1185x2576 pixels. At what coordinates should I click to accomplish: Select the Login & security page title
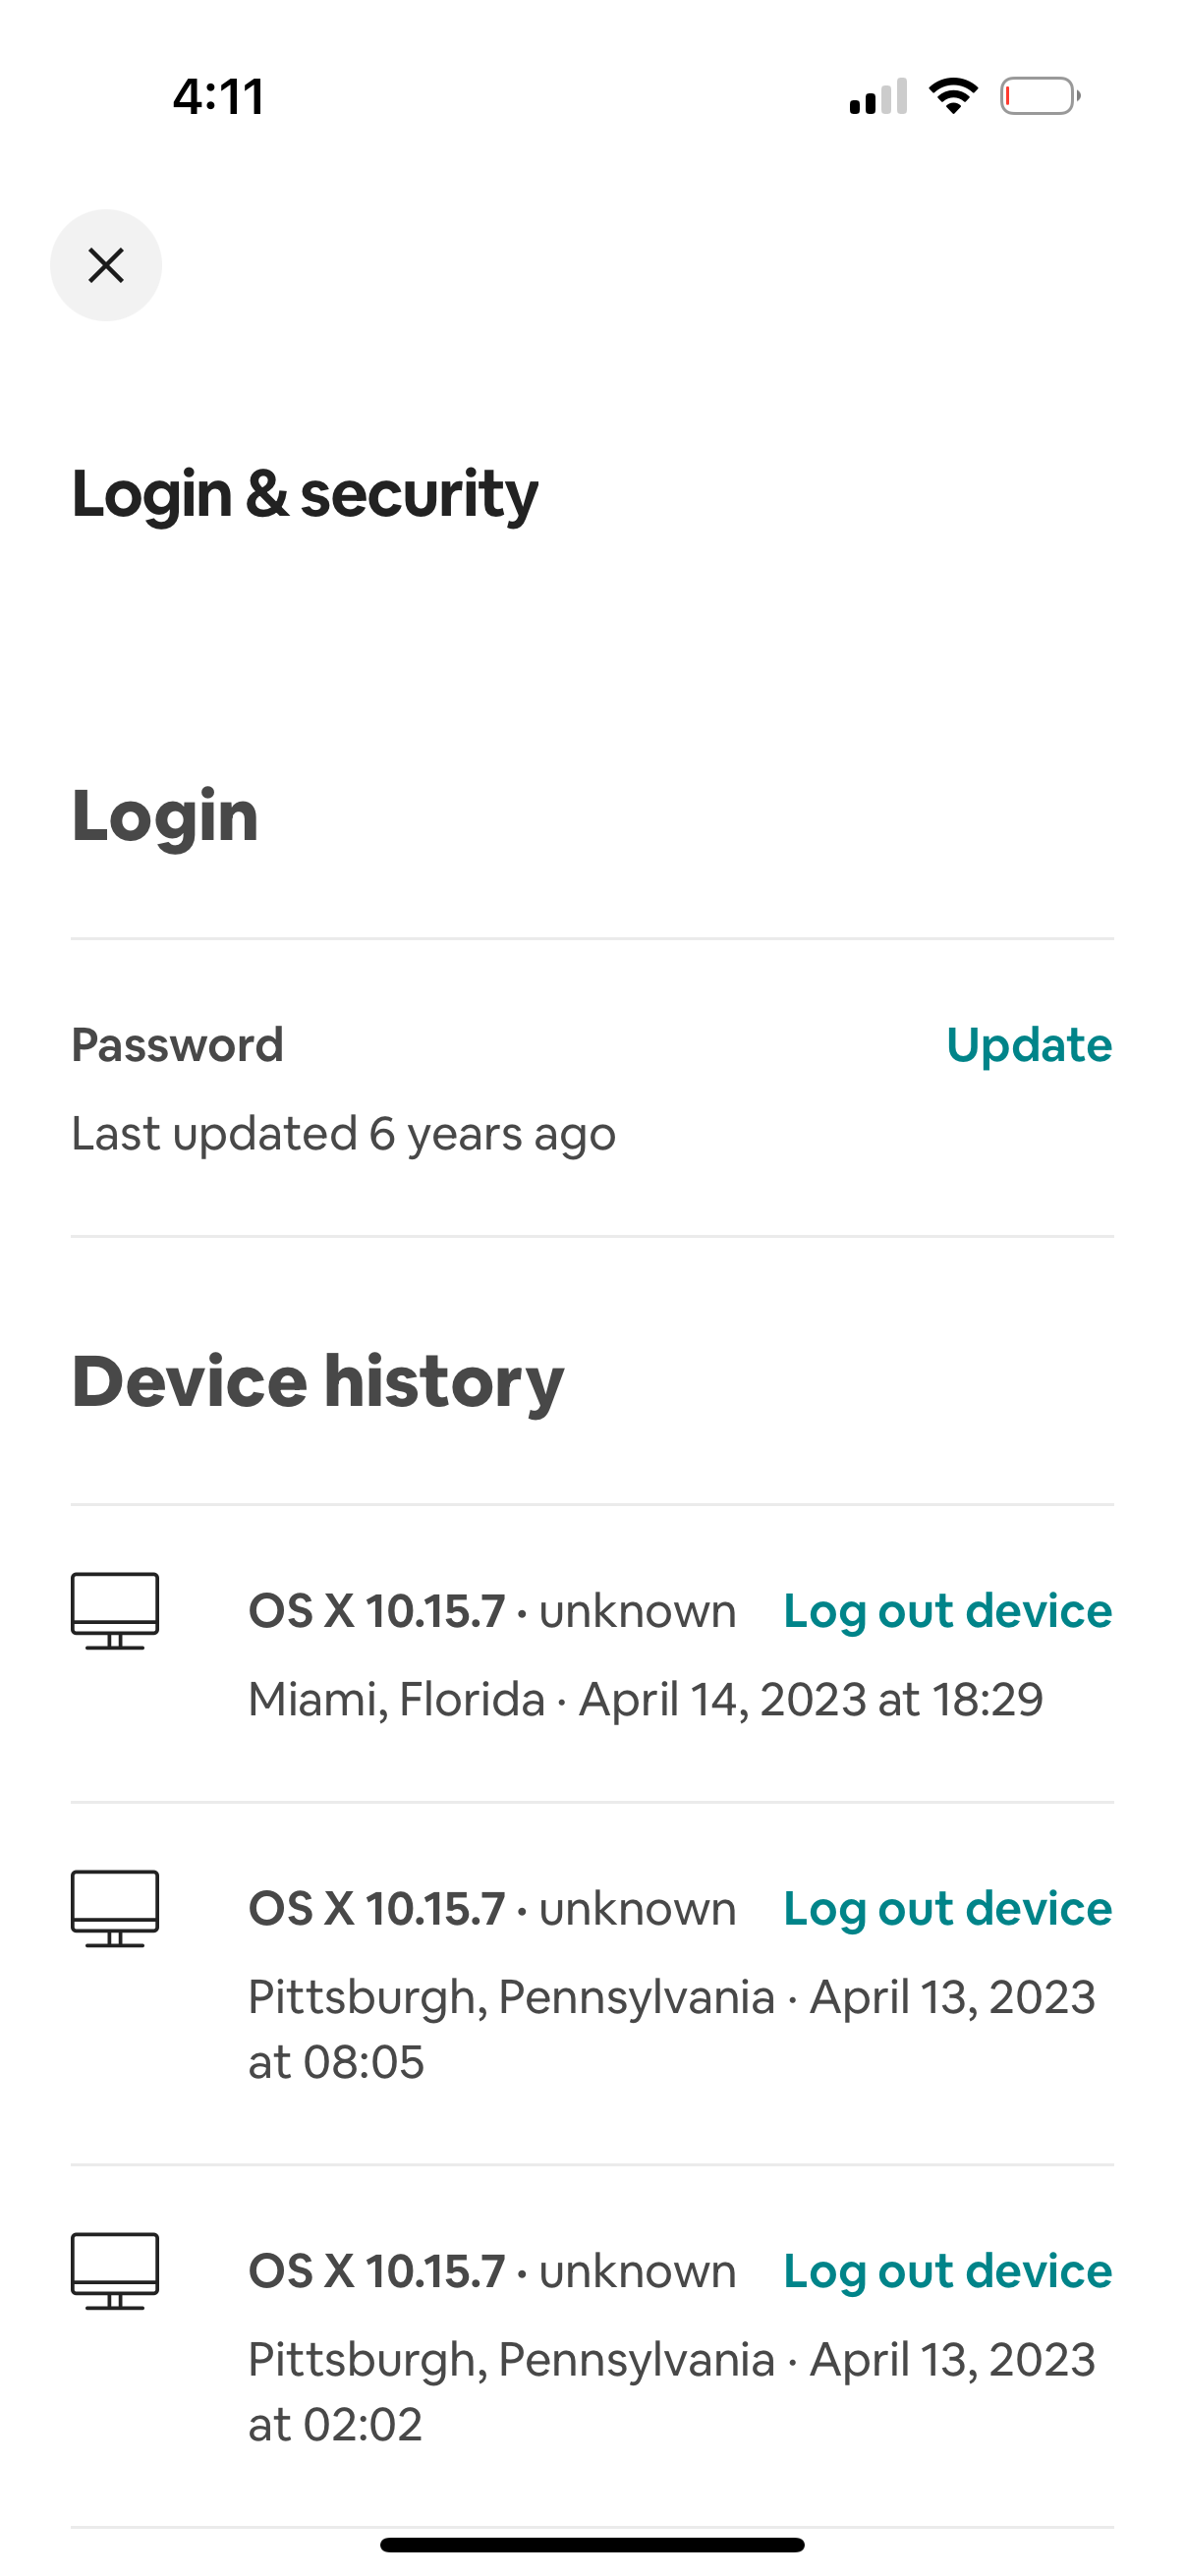click(305, 492)
